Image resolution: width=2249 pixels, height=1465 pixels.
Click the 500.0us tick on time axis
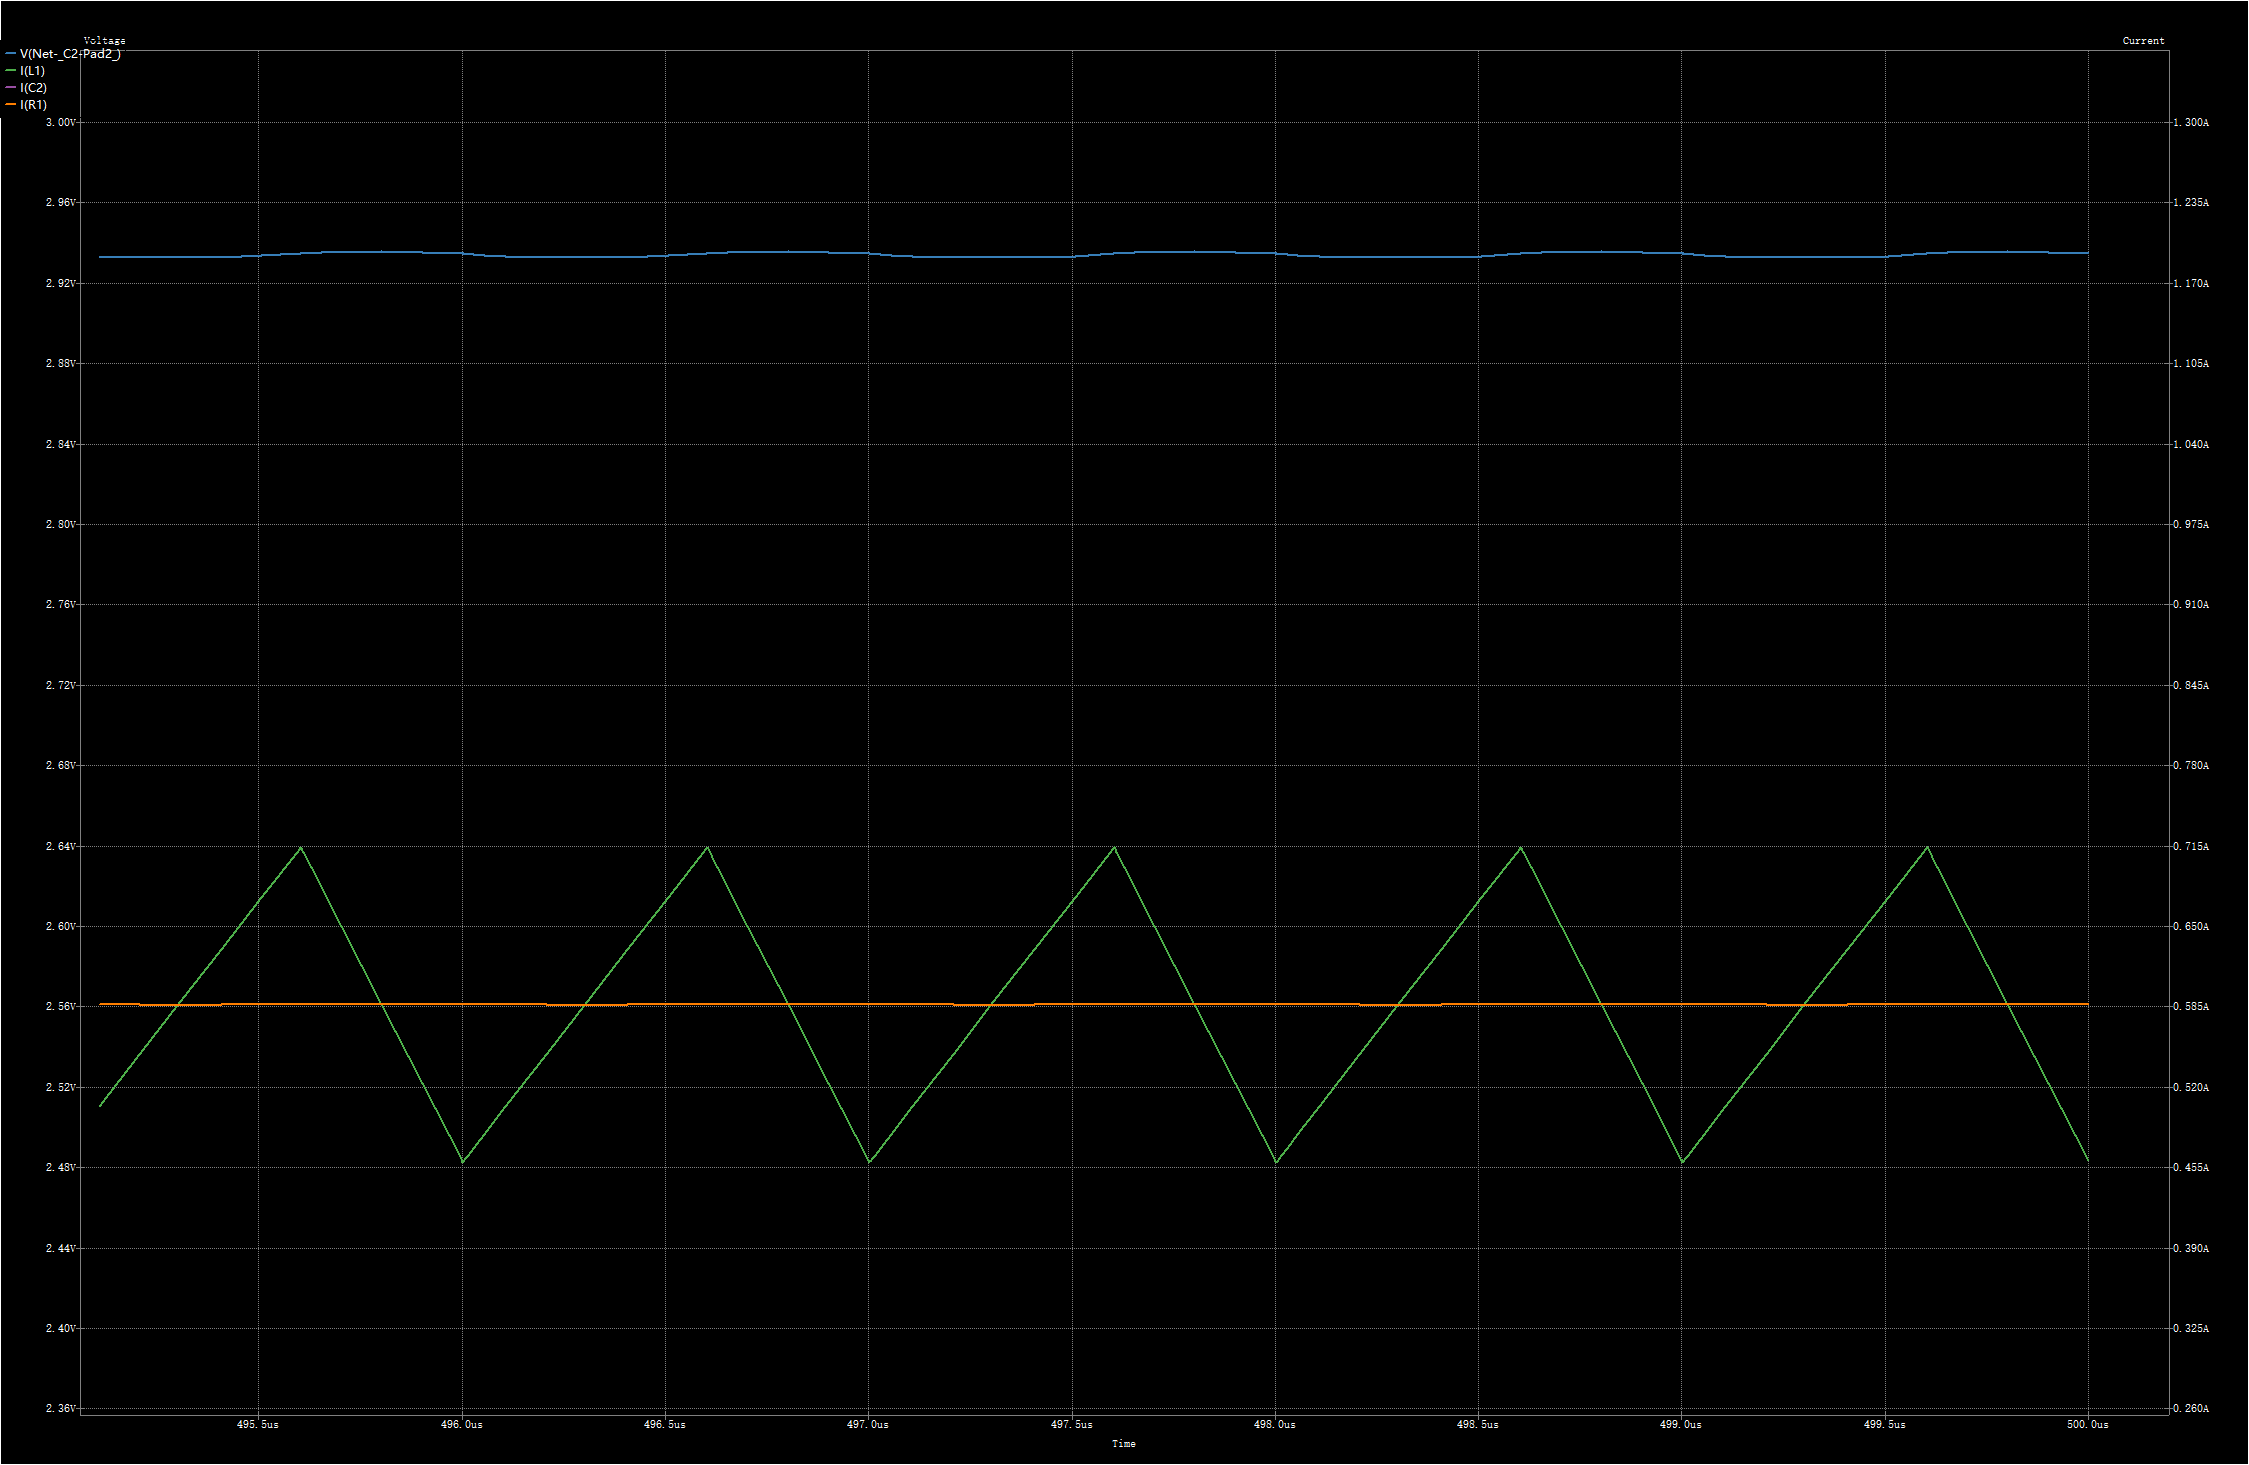(2087, 1425)
